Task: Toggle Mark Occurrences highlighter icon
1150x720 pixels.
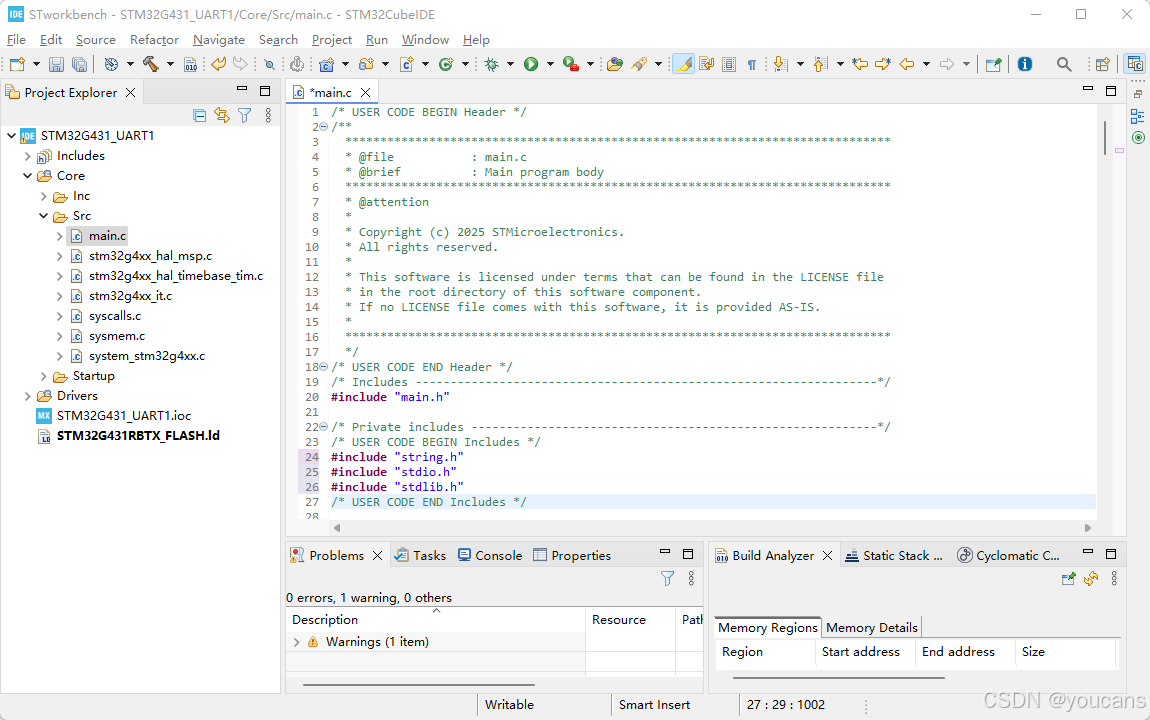Action: [684, 65]
